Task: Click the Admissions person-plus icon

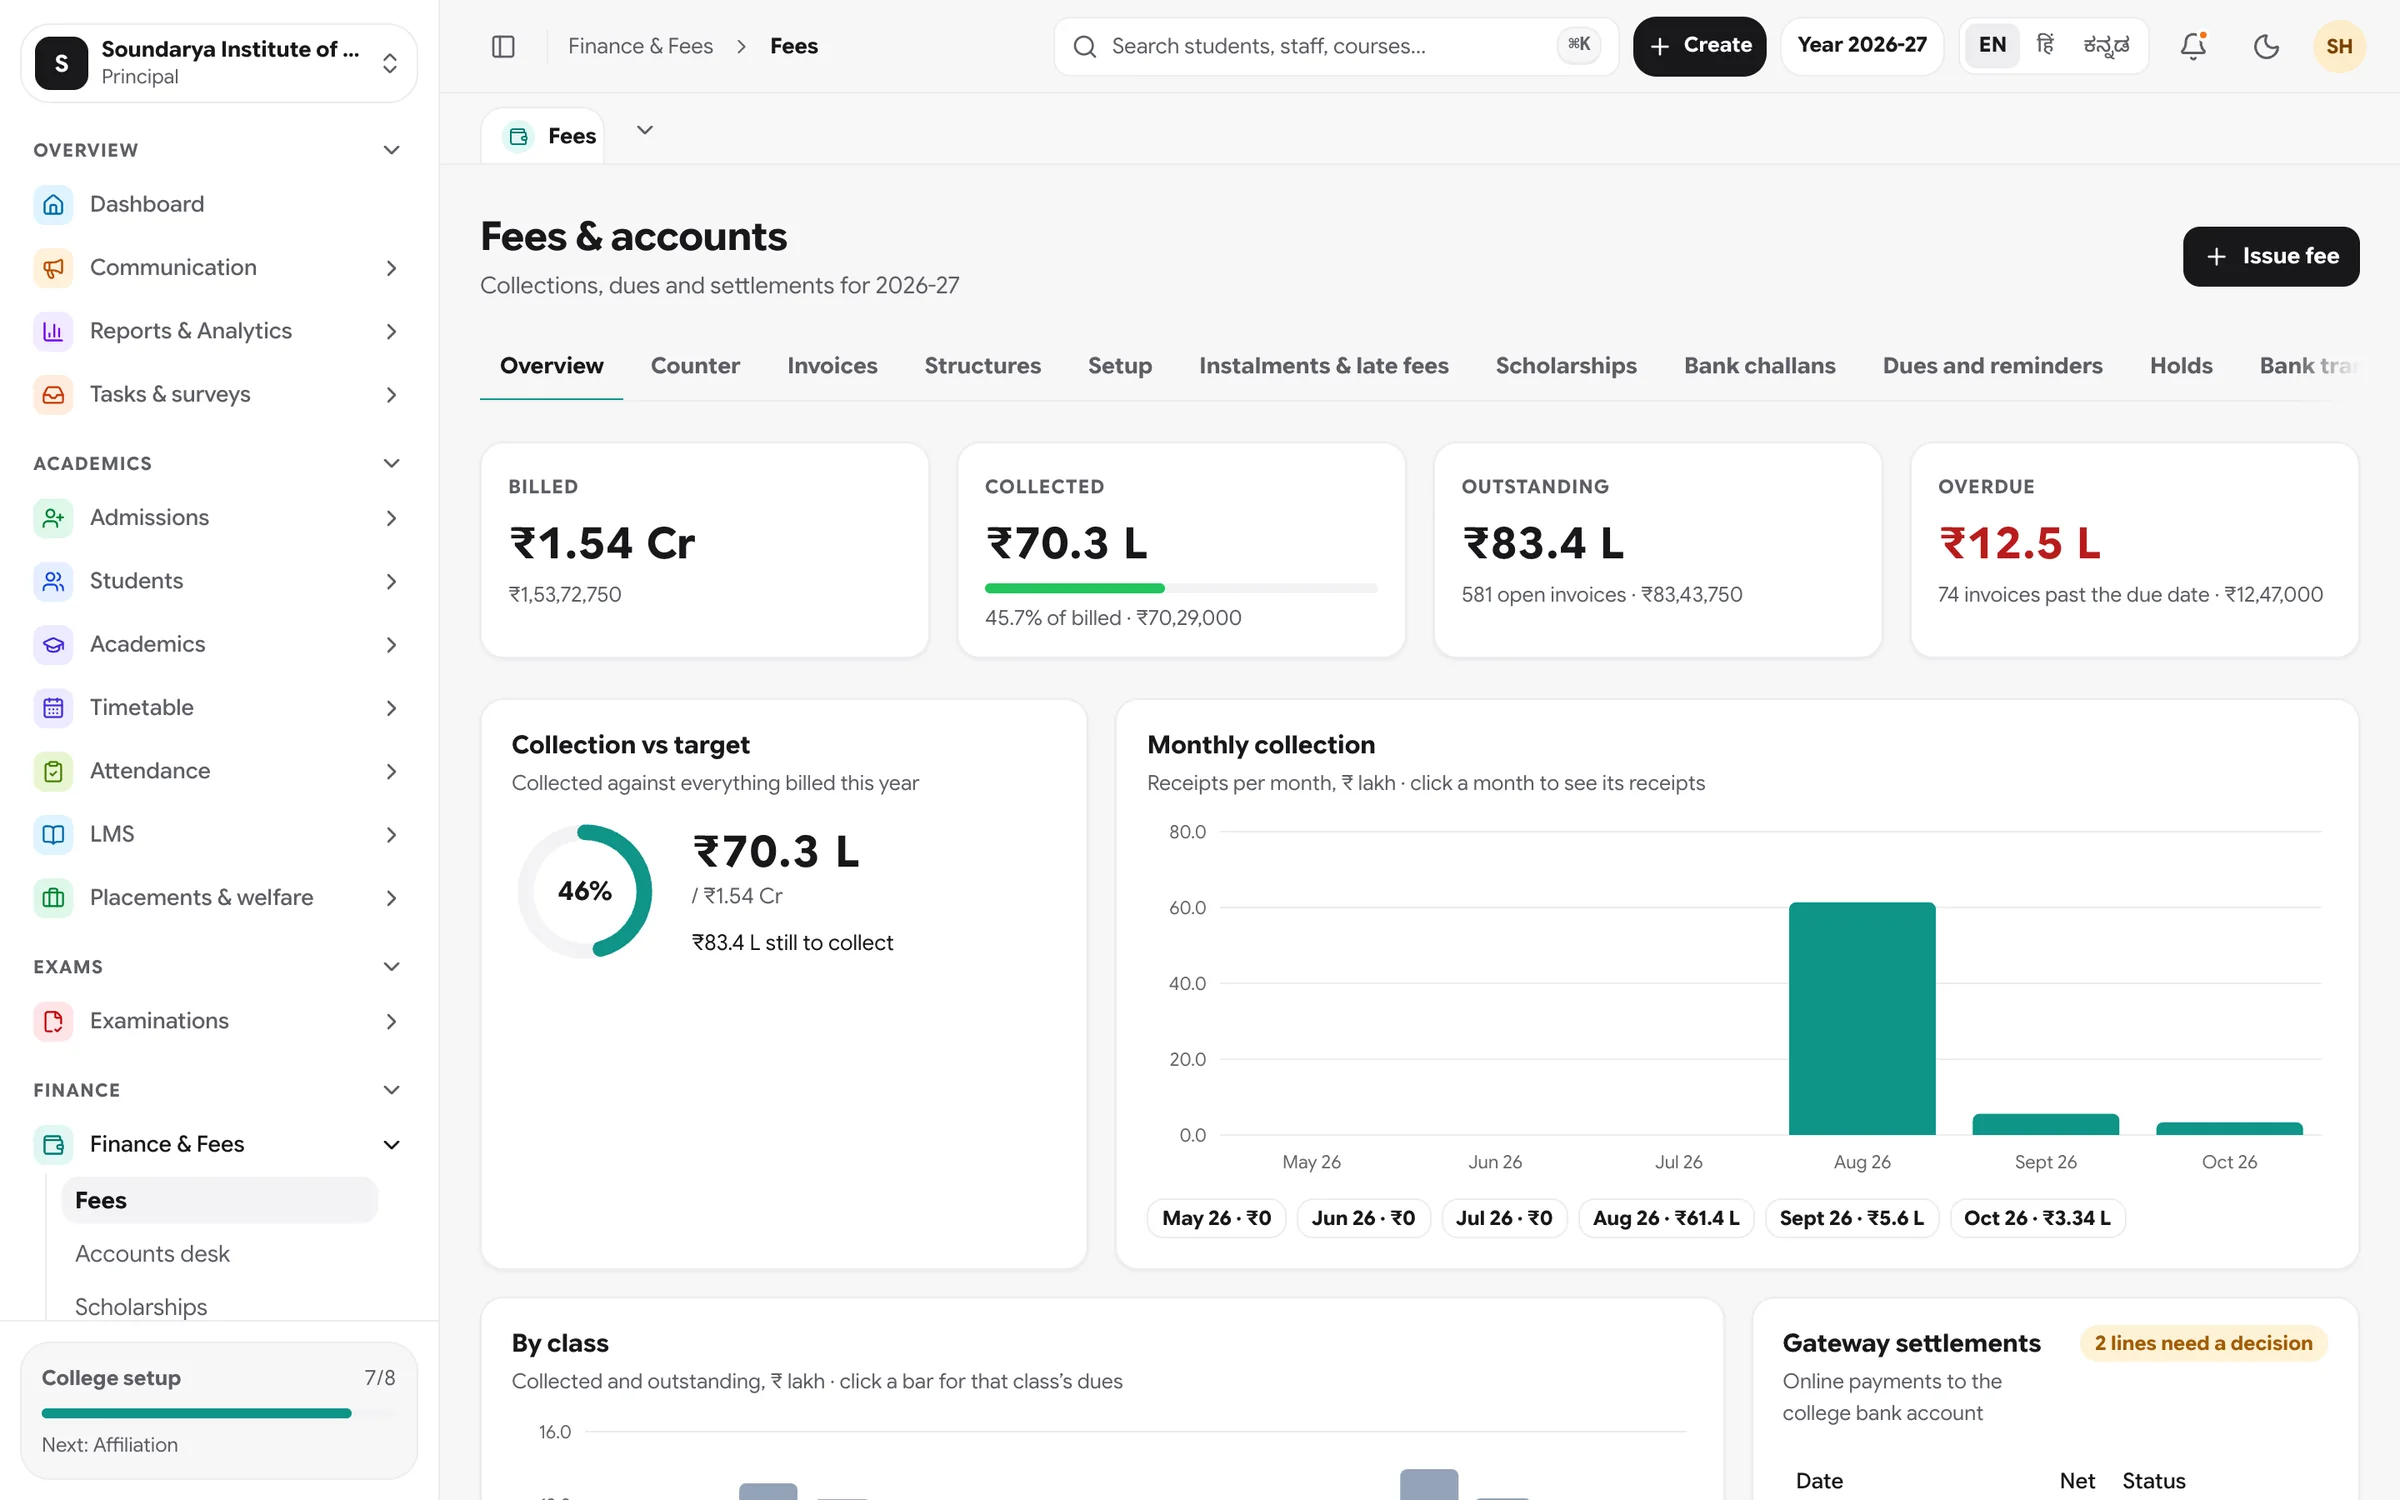Action: [x=53, y=518]
